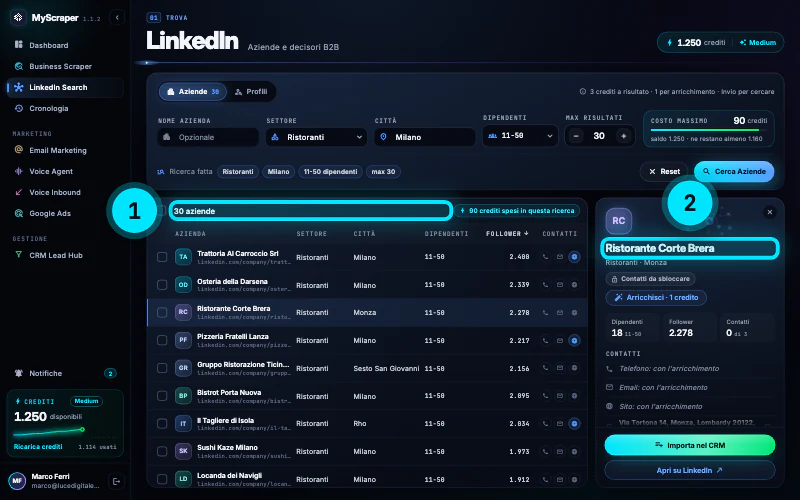
Task: Click the phone icon in Trattoria Al Carroccio row
Action: coord(545,257)
